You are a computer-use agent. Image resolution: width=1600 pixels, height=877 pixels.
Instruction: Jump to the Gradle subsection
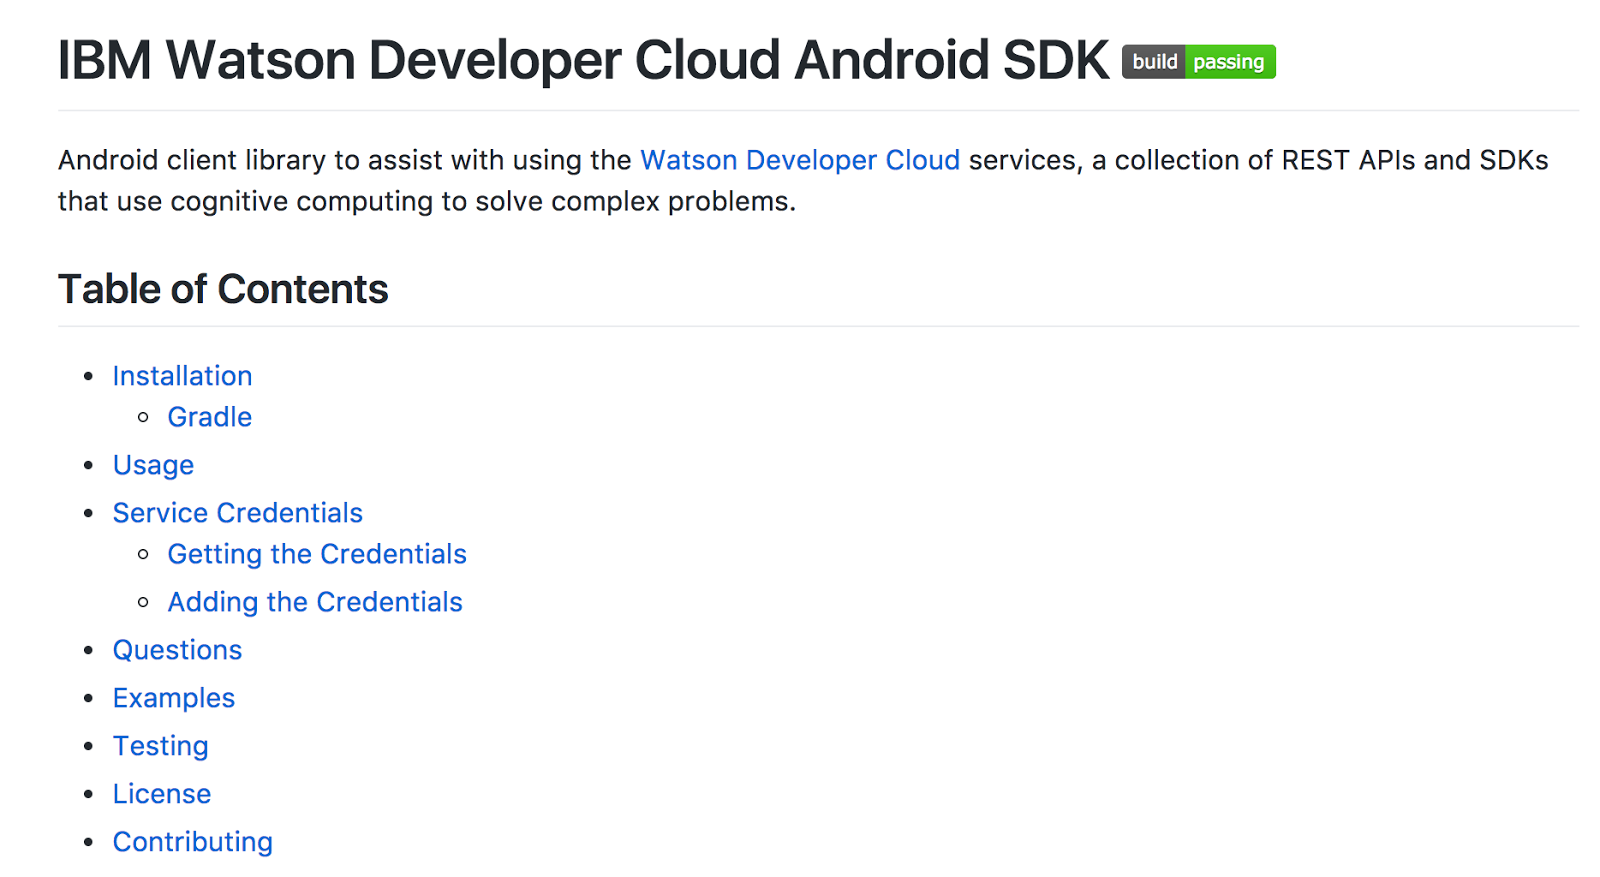pyautogui.click(x=210, y=417)
